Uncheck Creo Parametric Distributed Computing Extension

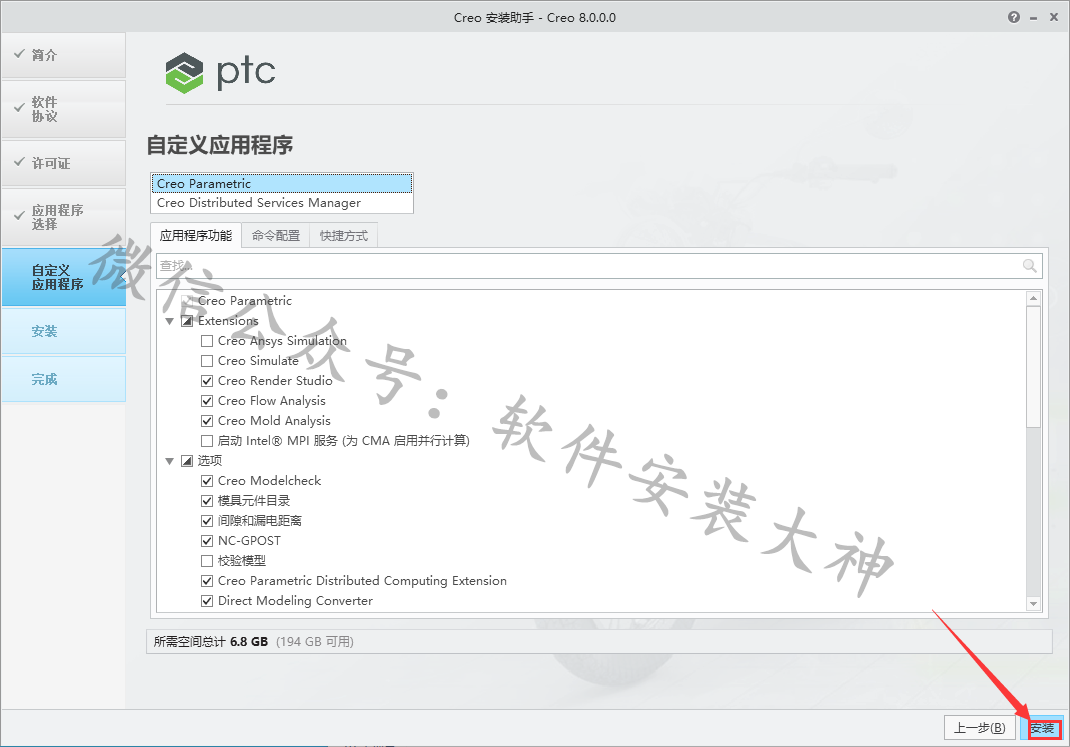(207, 581)
